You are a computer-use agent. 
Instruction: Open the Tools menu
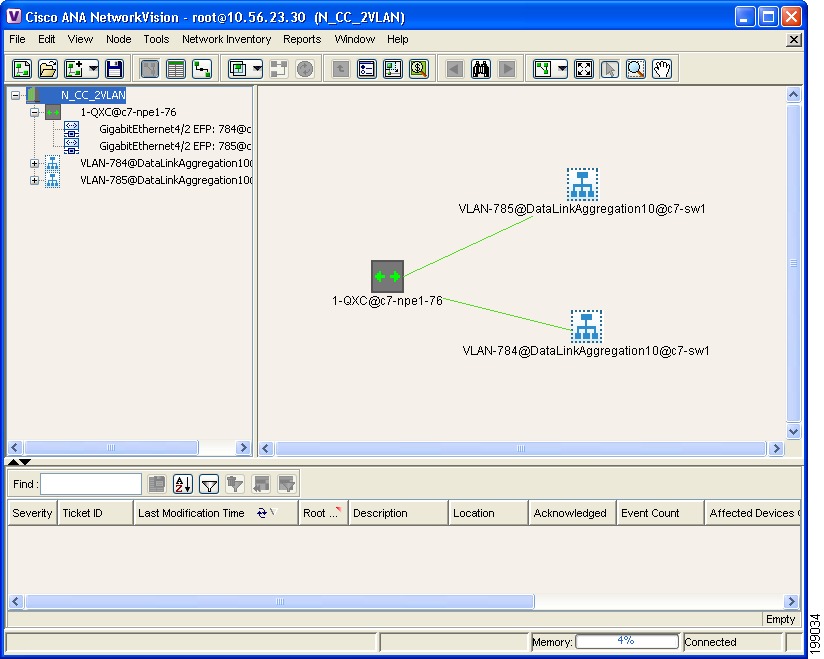coord(156,39)
